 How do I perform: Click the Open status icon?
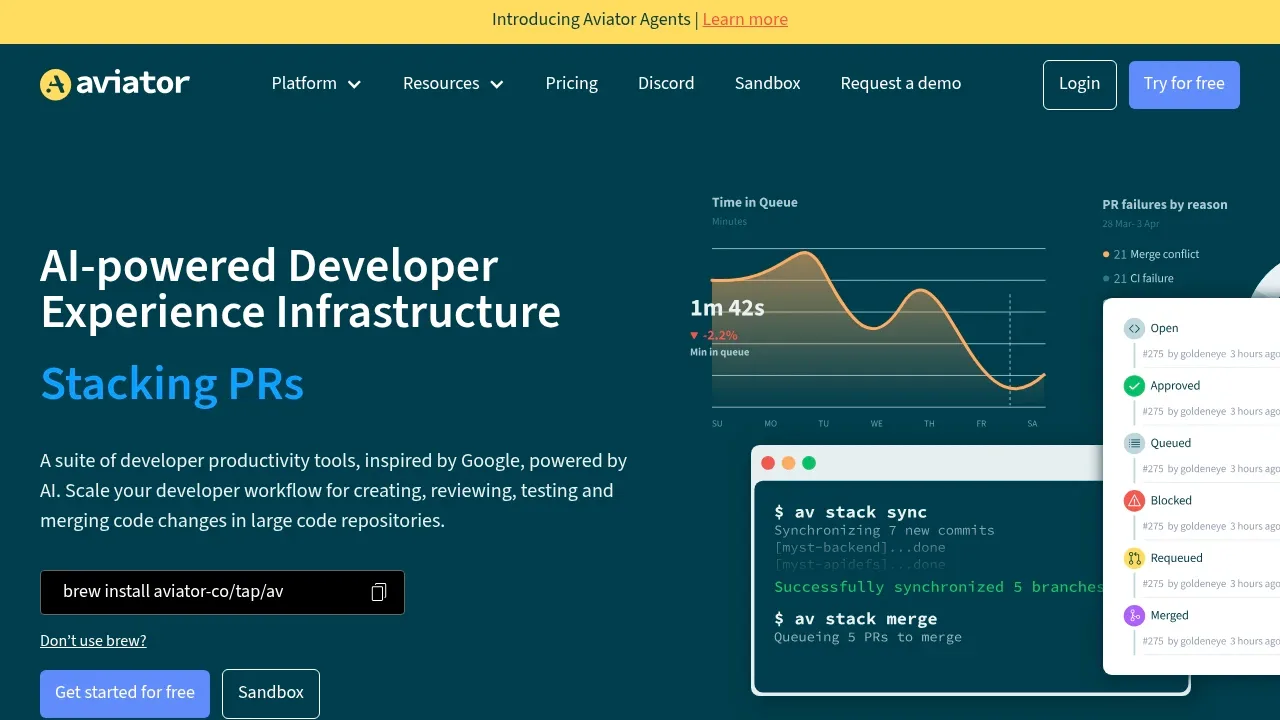point(1134,328)
